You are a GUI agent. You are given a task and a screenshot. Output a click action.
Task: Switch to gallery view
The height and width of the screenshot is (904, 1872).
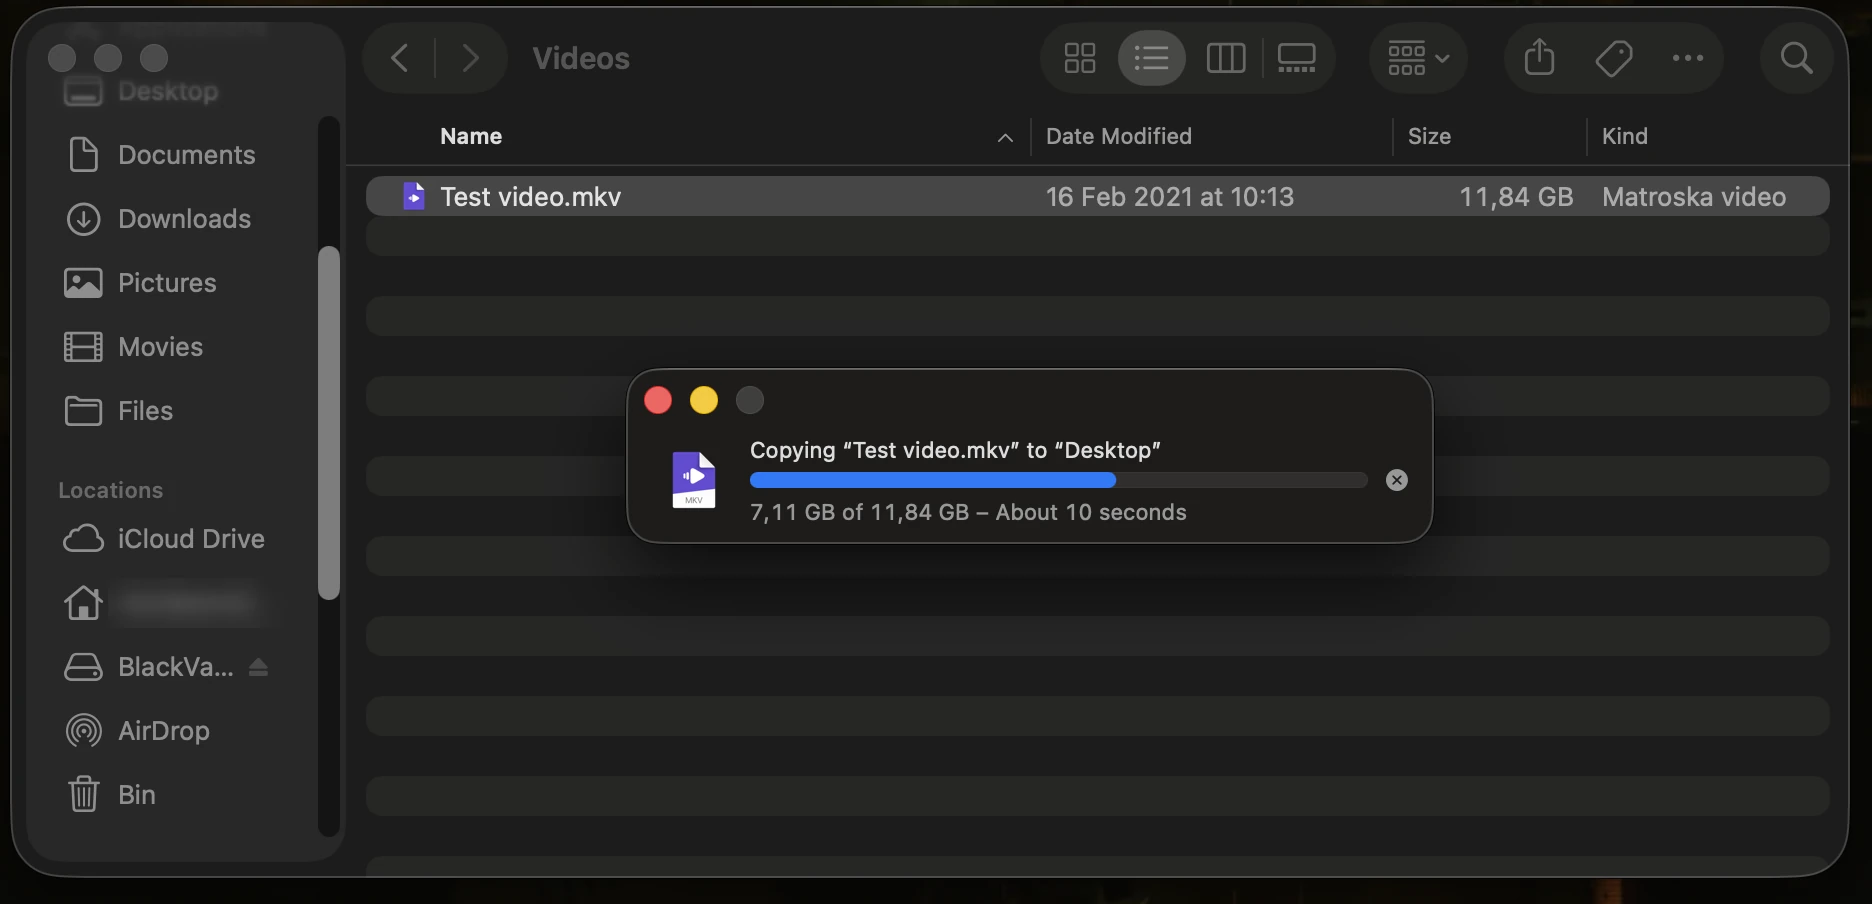pos(1297,58)
